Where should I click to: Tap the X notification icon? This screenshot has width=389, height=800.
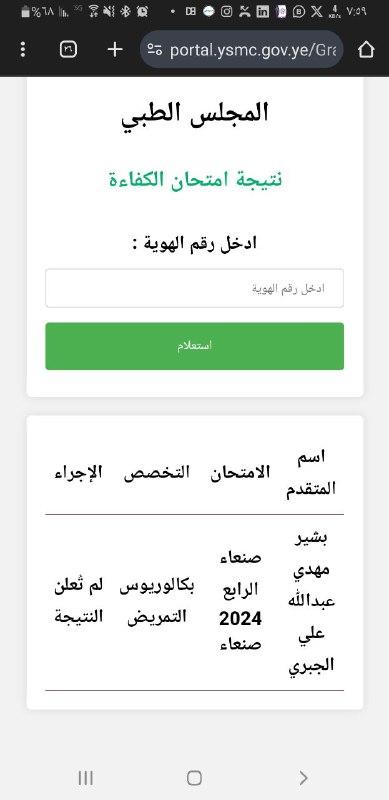[x=317, y=11]
